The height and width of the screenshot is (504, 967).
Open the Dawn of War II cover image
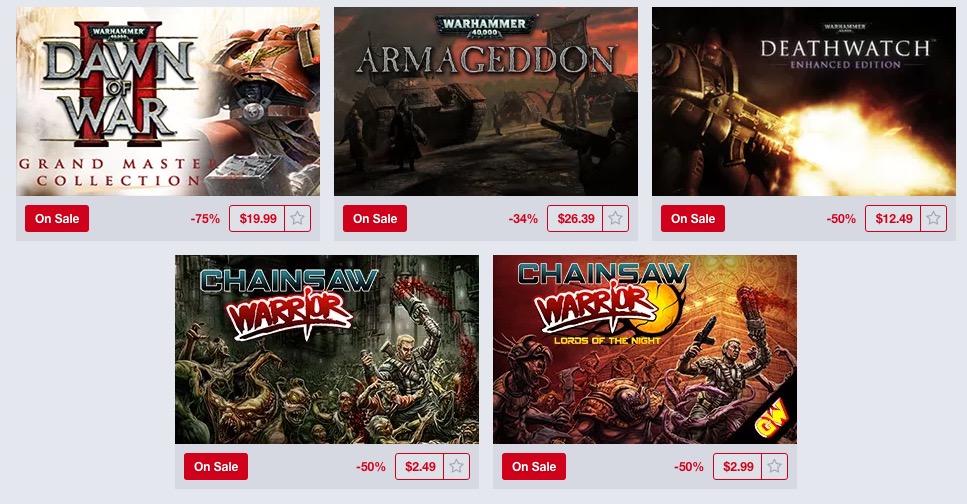pos(168,101)
